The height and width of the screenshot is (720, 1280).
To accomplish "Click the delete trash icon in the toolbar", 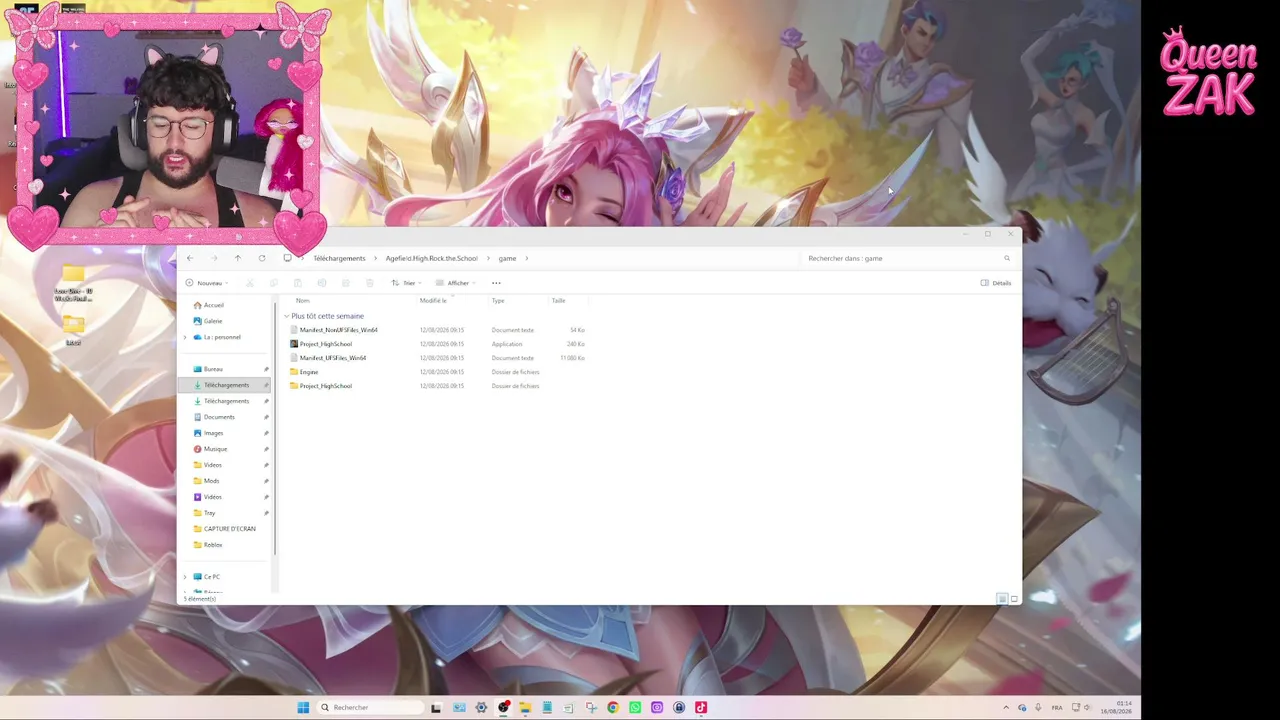I will click(x=370, y=283).
